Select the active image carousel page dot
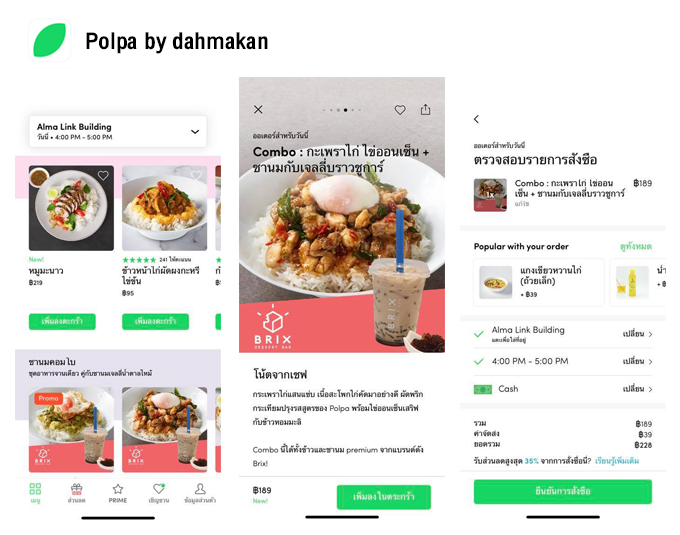 (x=346, y=110)
